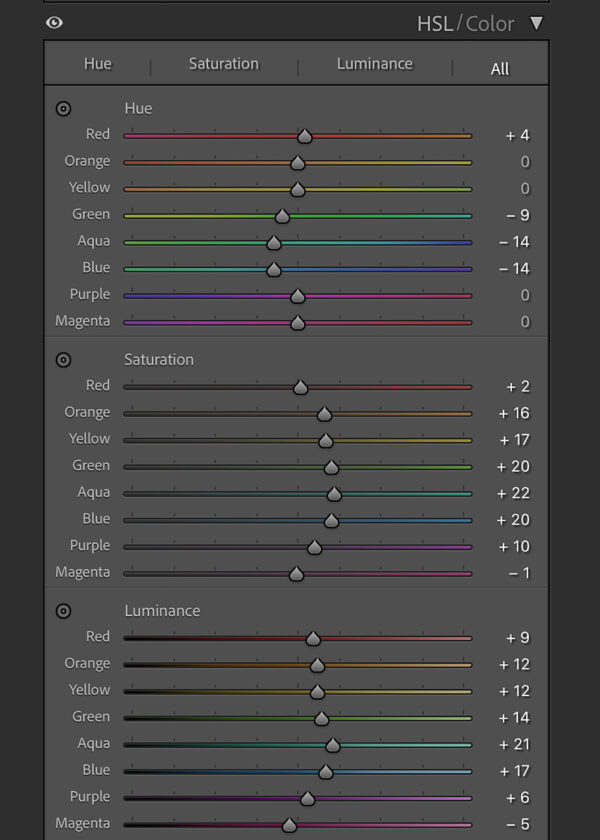Click the Red label in the Hue section
The height and width of the screenshot is (840, 600).
coord(98,134)
